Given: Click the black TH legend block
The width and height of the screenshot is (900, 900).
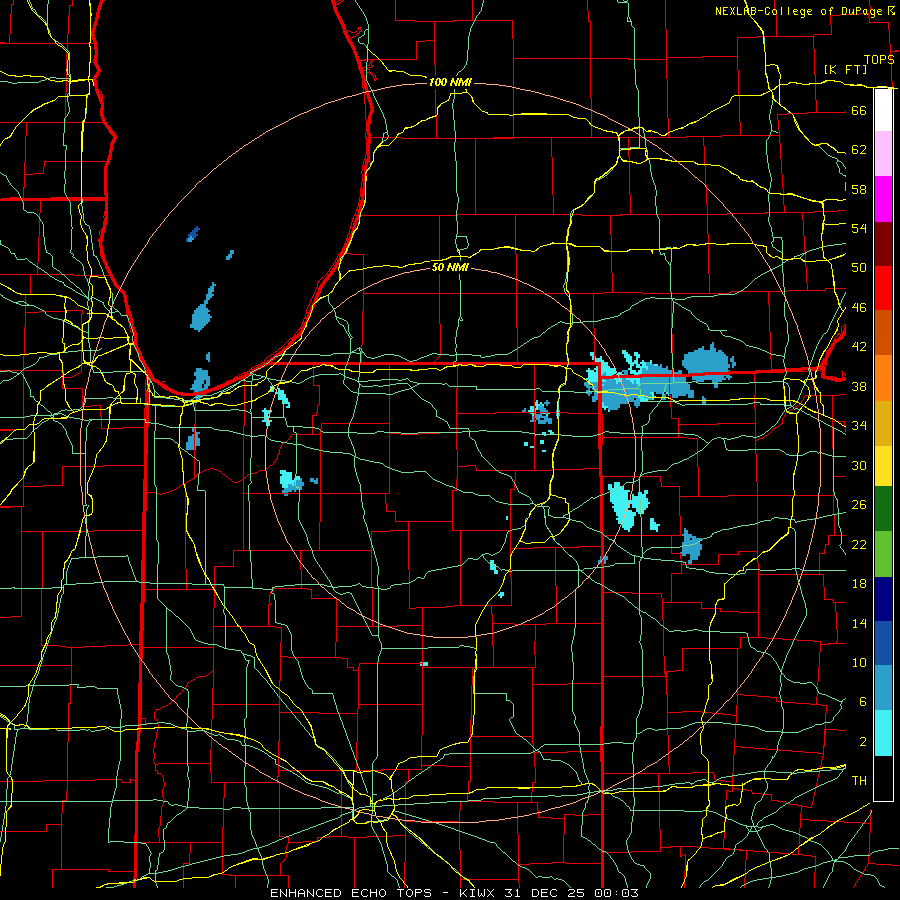Looking at the screenshot, I should point(883,778).
